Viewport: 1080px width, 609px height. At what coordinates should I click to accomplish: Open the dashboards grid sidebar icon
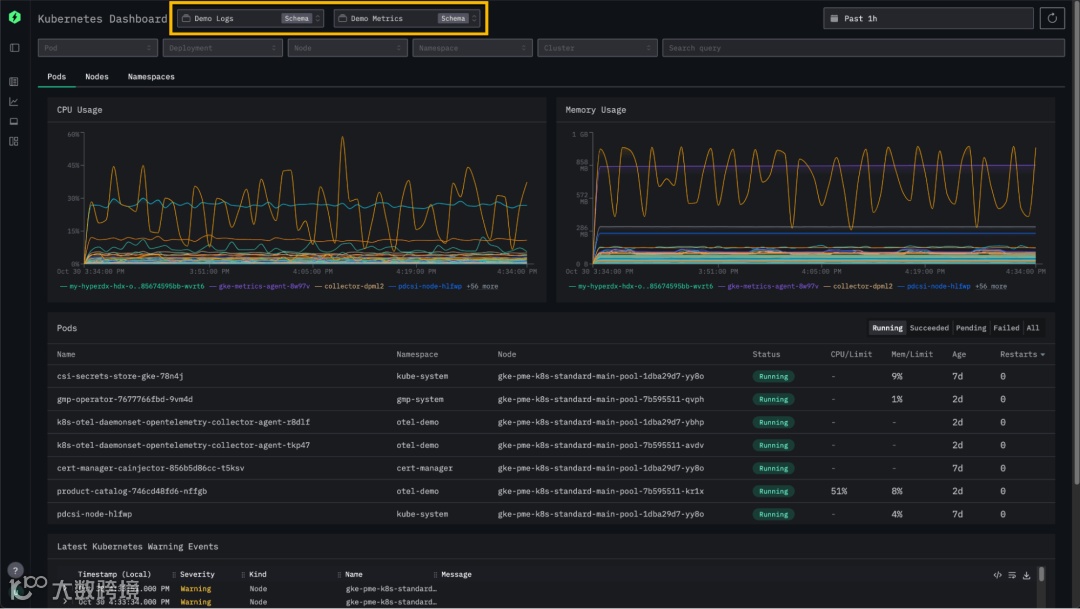click(14, 141)
